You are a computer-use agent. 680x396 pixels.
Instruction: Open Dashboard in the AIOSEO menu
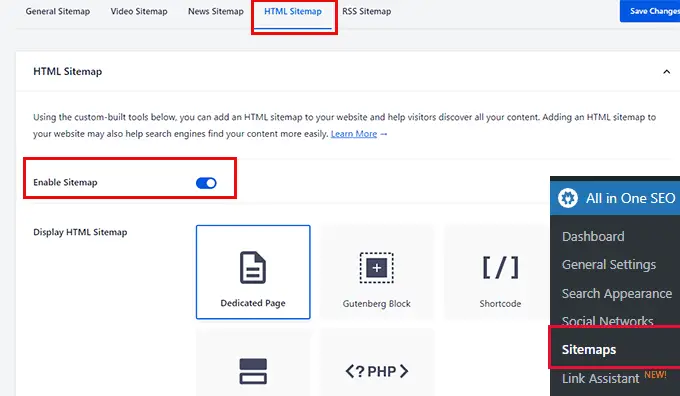tap(593, 236)
